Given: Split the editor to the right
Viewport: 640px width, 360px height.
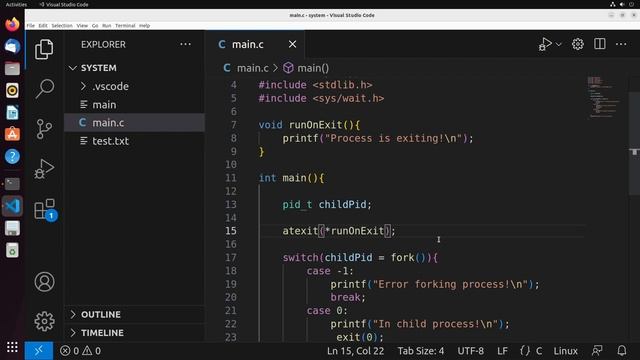Looking at the screenshot, I should point(600,44).
